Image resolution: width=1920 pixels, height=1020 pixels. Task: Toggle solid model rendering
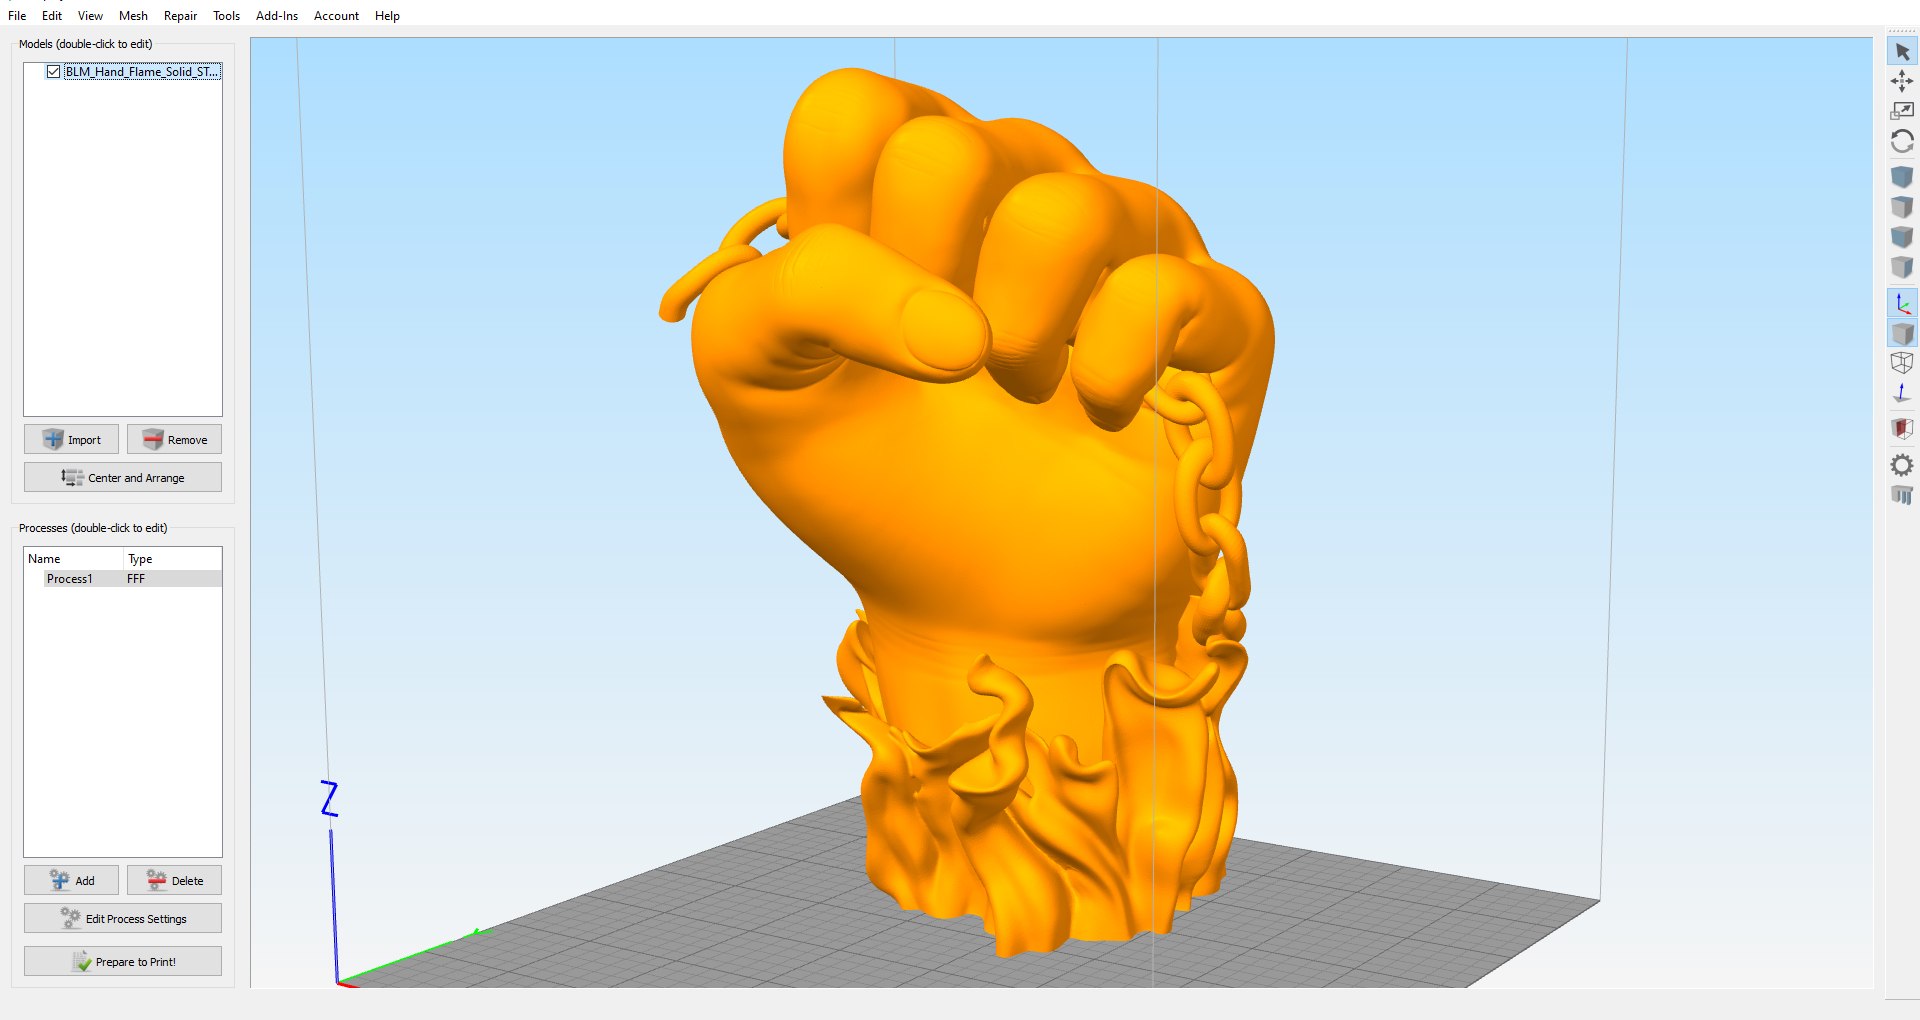pyautogui.click(x=1902, y=333)
